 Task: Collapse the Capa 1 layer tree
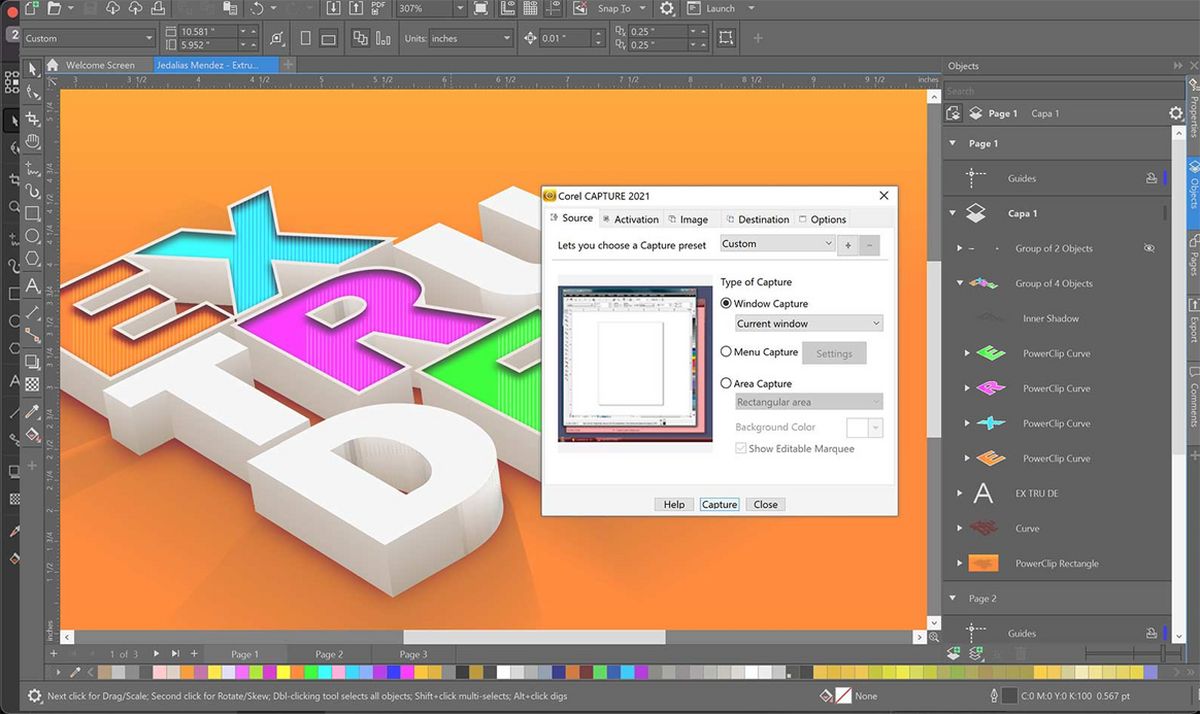click(952, 213)
